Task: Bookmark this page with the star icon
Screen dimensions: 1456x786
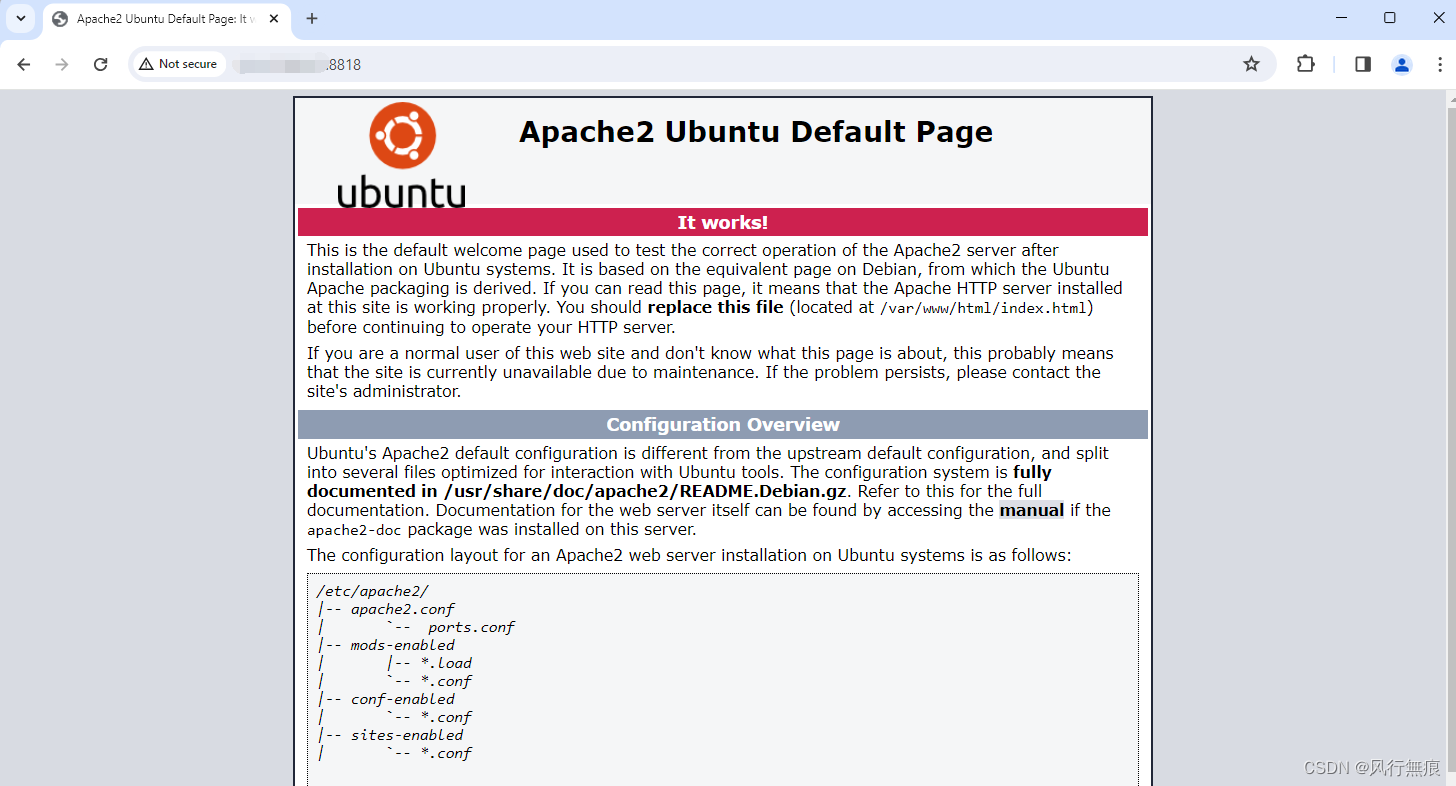Action: click(1251, 63)
